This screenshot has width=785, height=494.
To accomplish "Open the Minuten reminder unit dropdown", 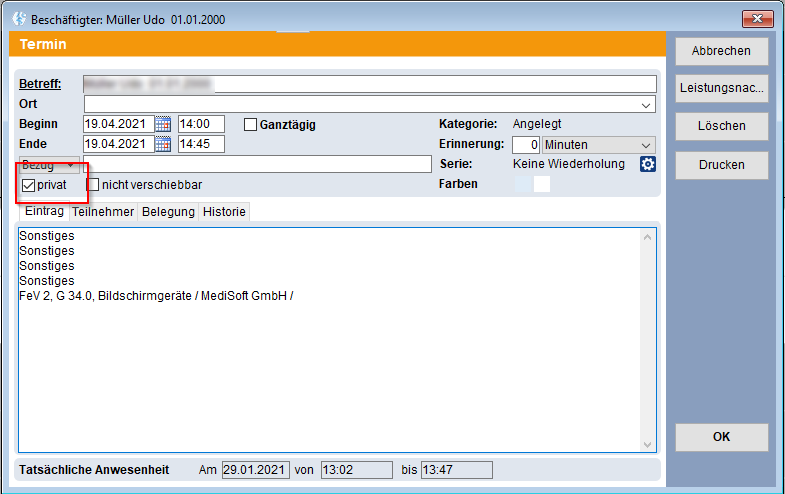I will (x=646, y=144).
